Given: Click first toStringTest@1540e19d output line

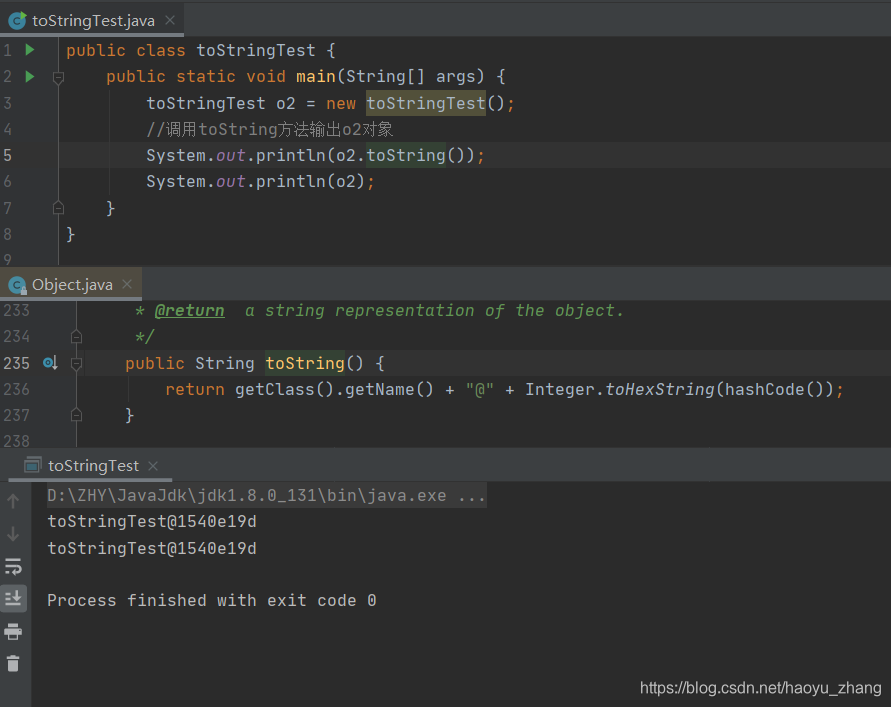Looking at the screenshot, I should 152,522.
